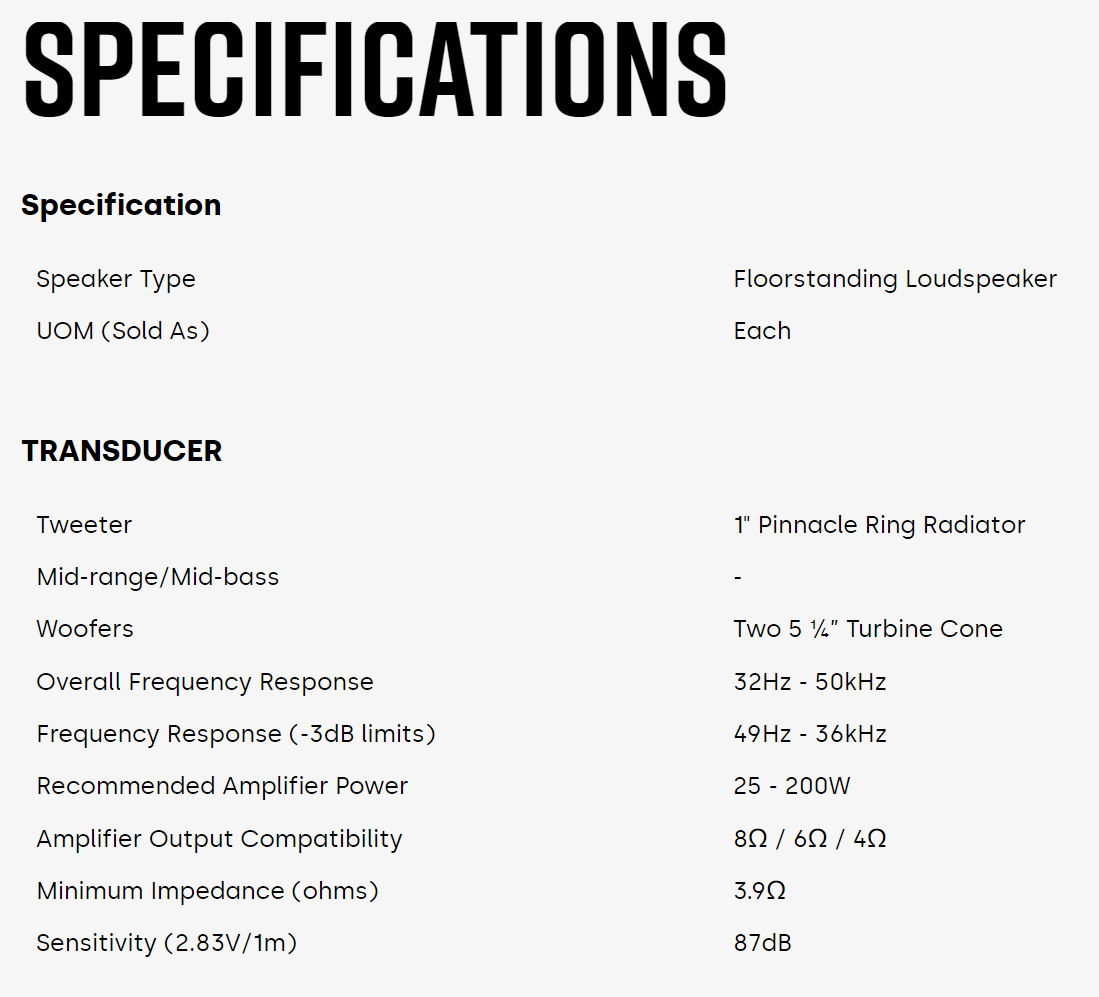Image resolution: width=1099 pixels, height=997 pixels.
Task: Click the 87dB sensitivity value
Action: [x=763, y=943]
